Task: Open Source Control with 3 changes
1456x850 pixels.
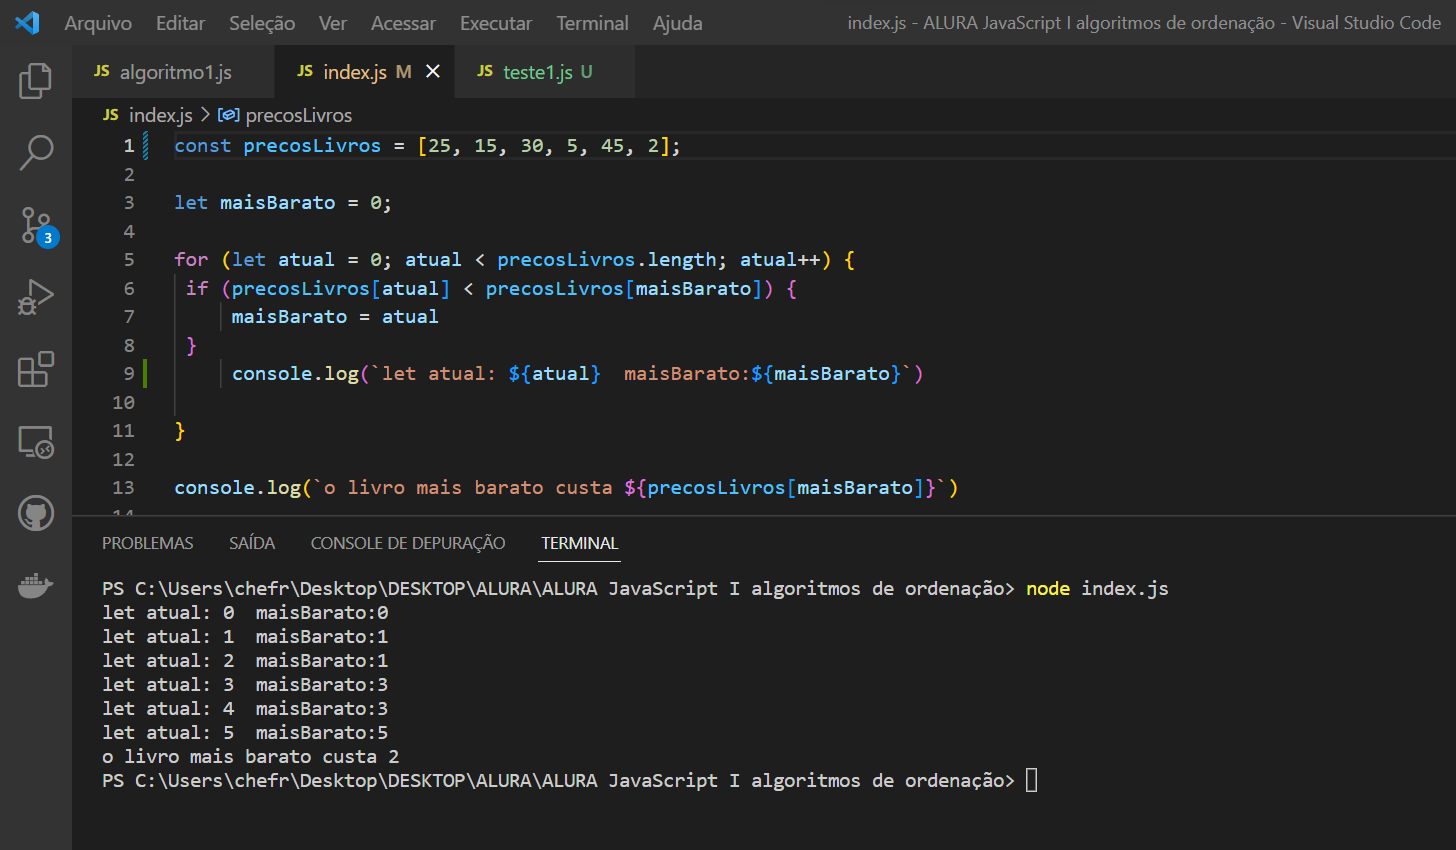Action: tap(38, 226)
